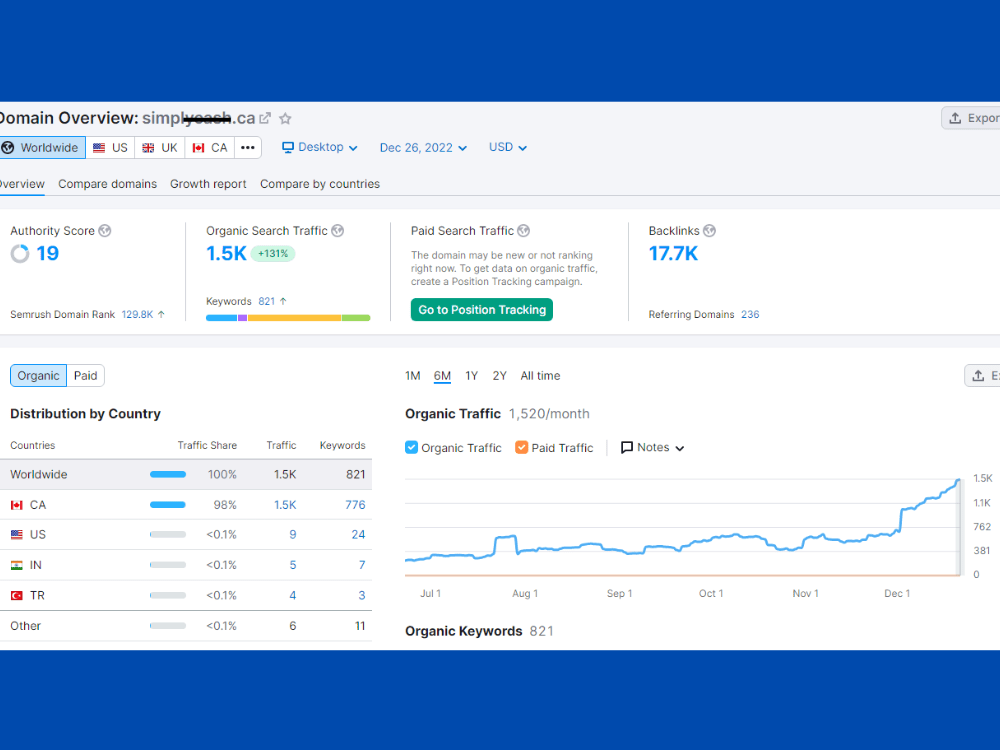Select the Worldwide row in the country table
1000x750 pixels.
coord(186,474)
